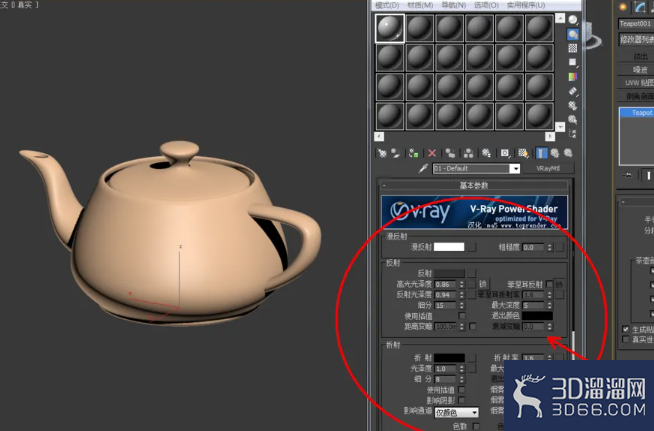Screen dimensions: 654x431
Task: Click the Video Color Check icon
Action: [x=573, y=77]
